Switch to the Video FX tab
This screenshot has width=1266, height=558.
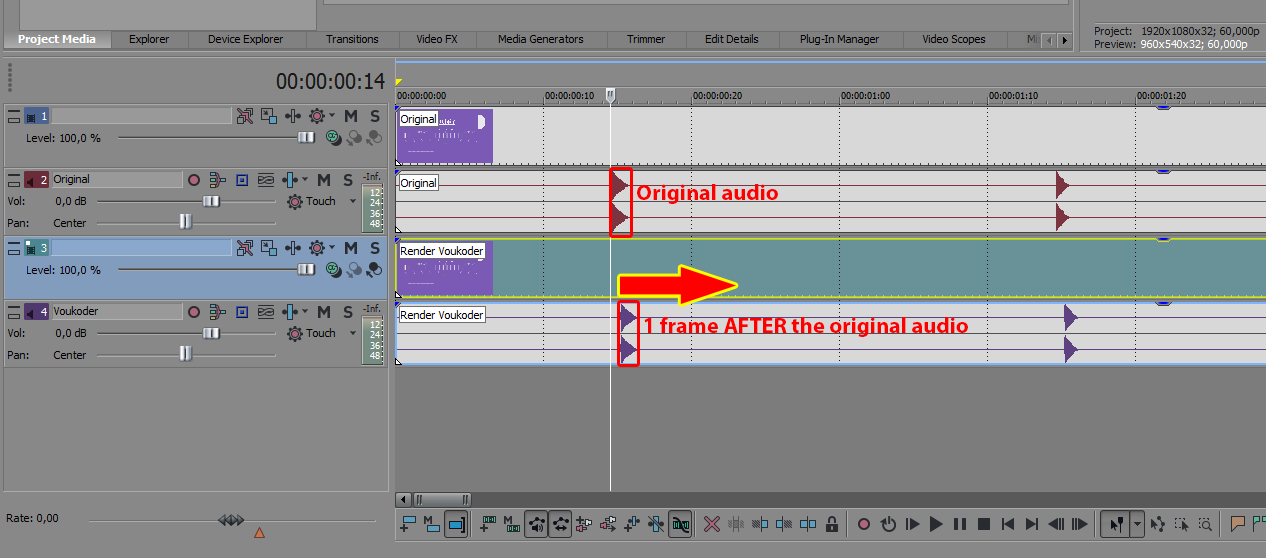click(436, 39)
